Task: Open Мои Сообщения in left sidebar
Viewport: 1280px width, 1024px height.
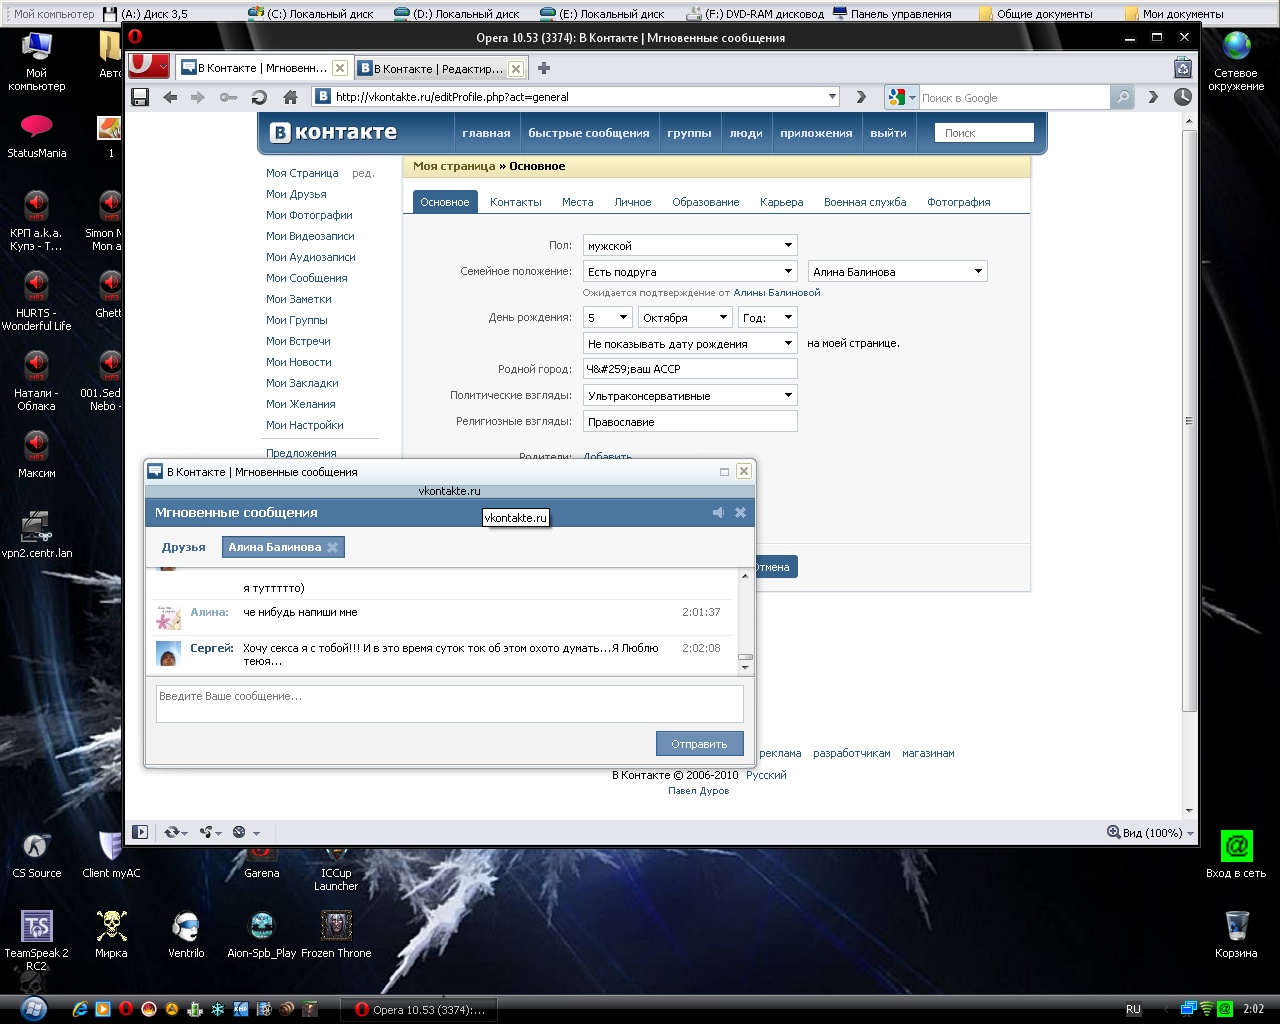Action: click(x=307, y=278)
